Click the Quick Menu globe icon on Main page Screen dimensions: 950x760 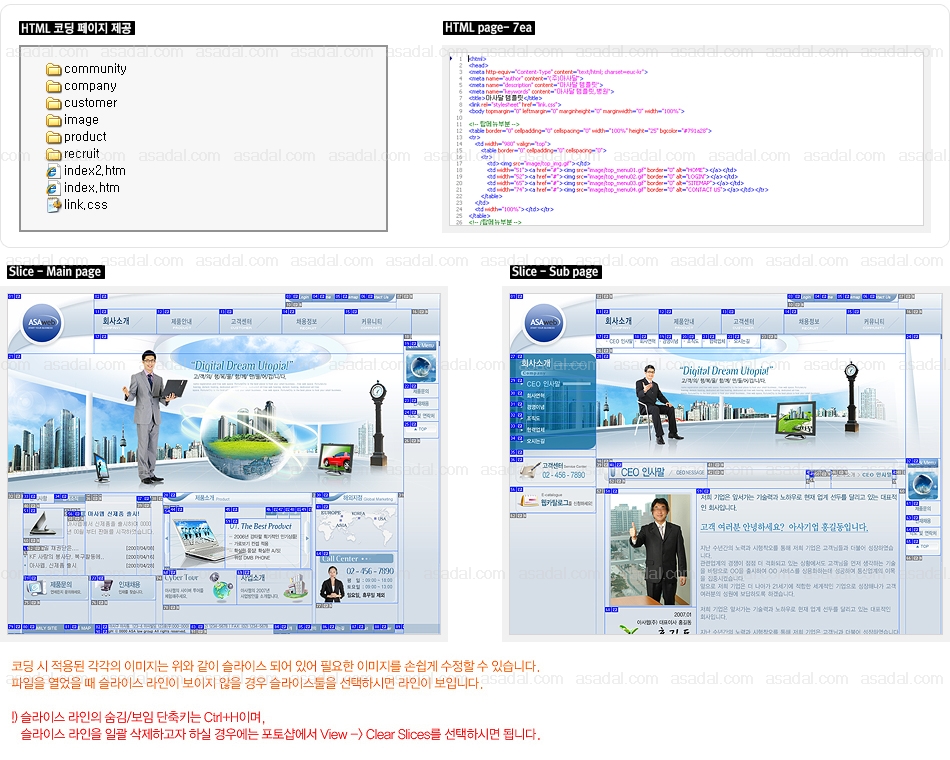point(420,367)
